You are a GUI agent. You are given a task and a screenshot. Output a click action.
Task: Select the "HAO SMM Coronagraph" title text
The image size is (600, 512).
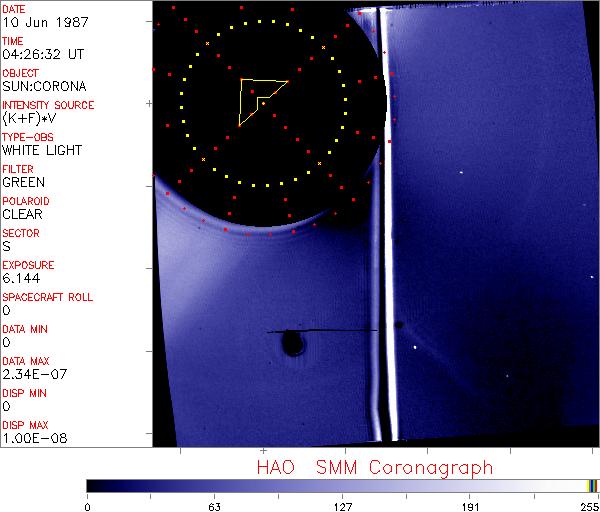point(375,467)
